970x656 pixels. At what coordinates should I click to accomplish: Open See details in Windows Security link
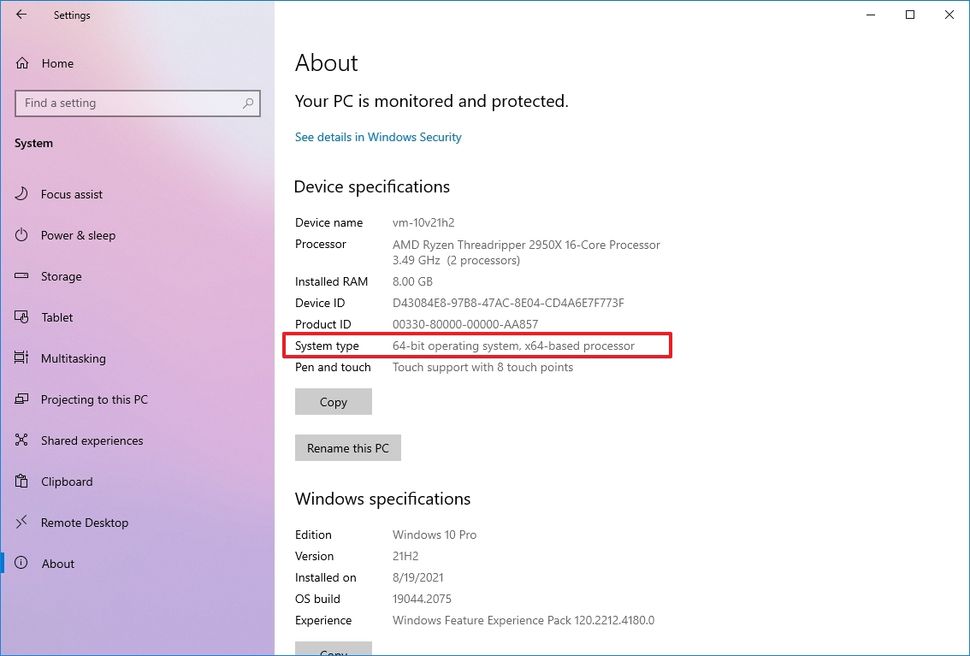coord(378,137)
